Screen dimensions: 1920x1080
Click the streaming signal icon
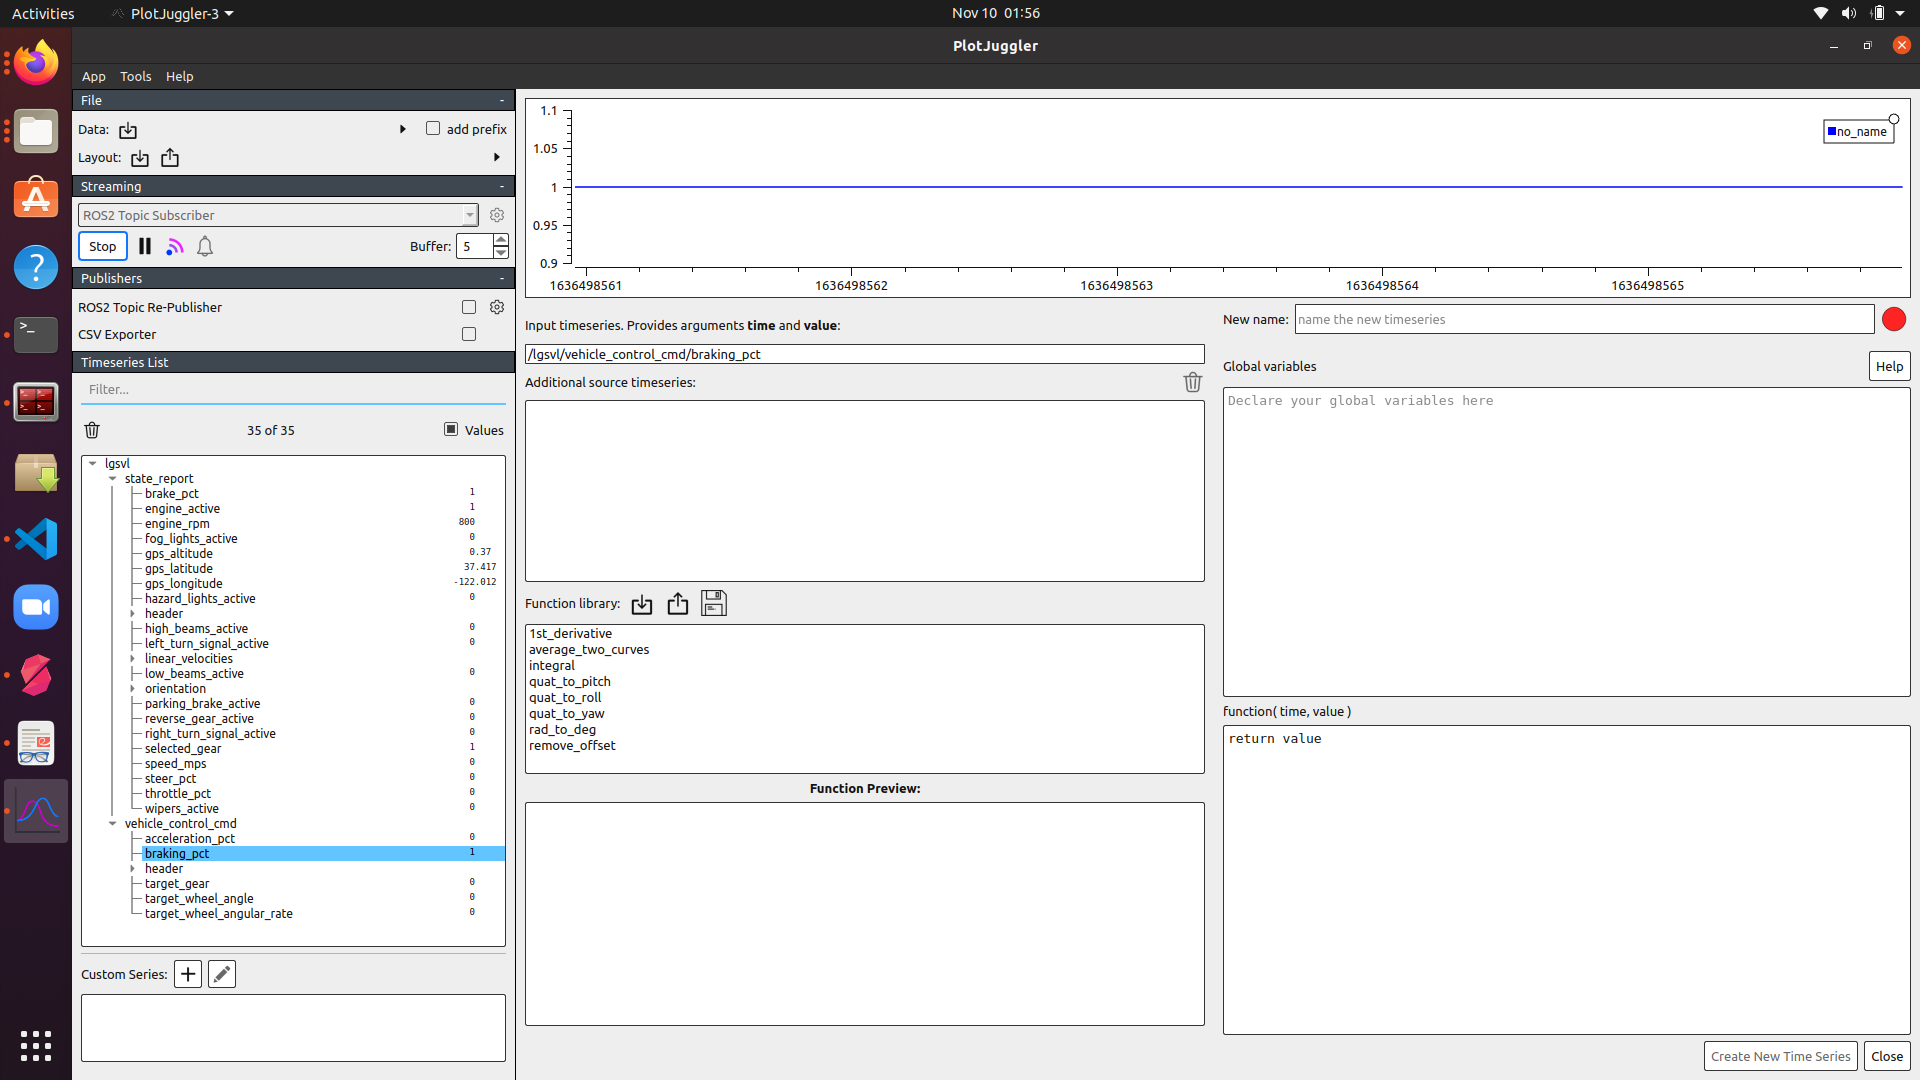[x=175, y=246]
